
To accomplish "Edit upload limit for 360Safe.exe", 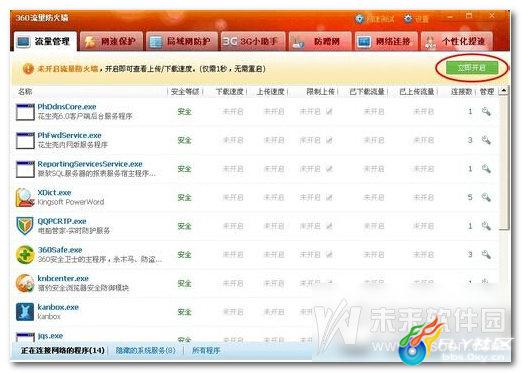I will [329, 255].
